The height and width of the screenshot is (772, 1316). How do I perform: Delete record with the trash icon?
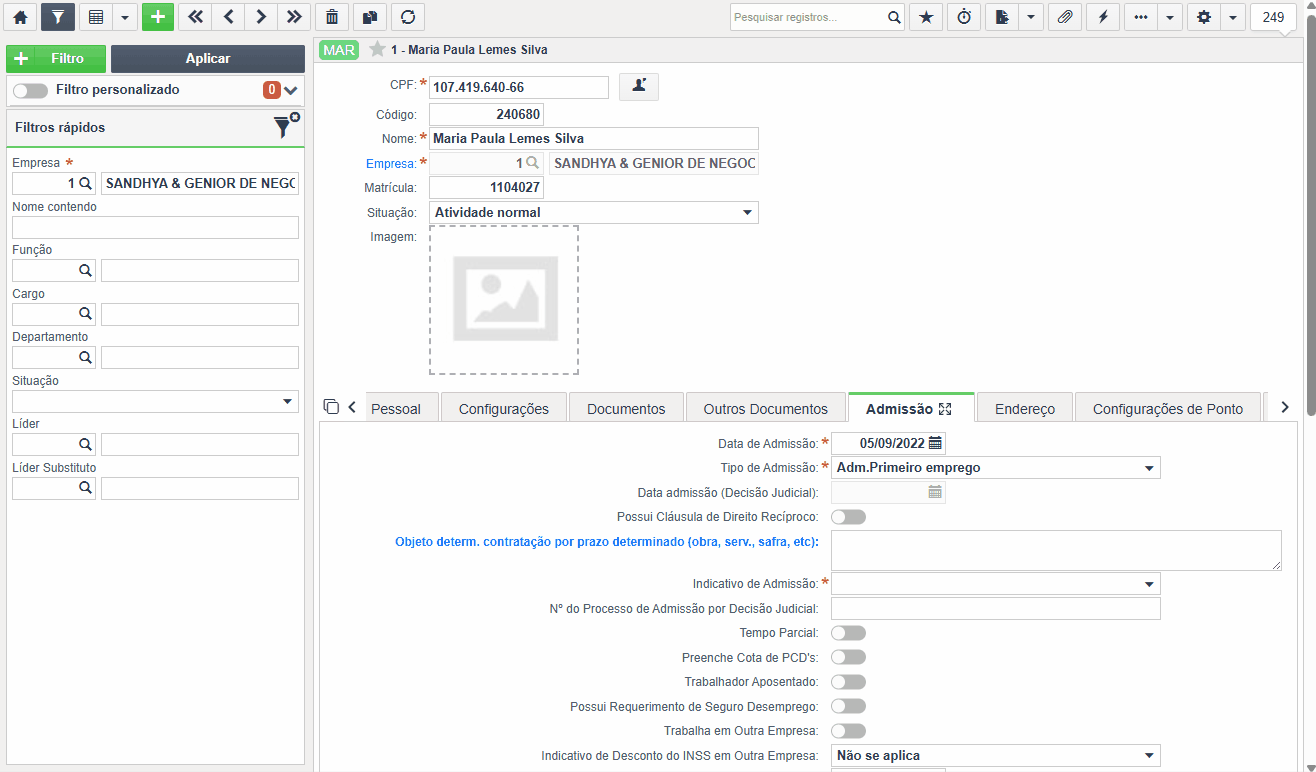332,17
